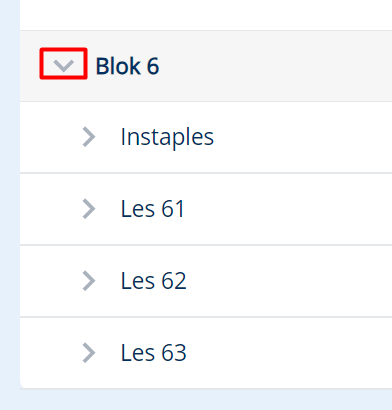Expand the Les 62 chevron arrow
392x410 pixels.
89,281
